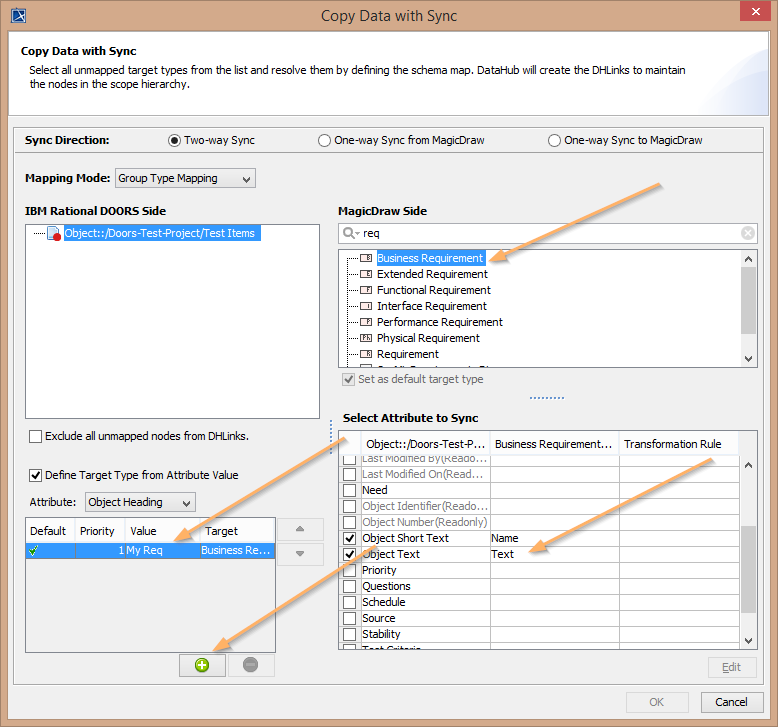Click MagicDraw type list scroll-down arrow
The height and width of the screenshot is (727, 778).
click(x=749, y=359)
